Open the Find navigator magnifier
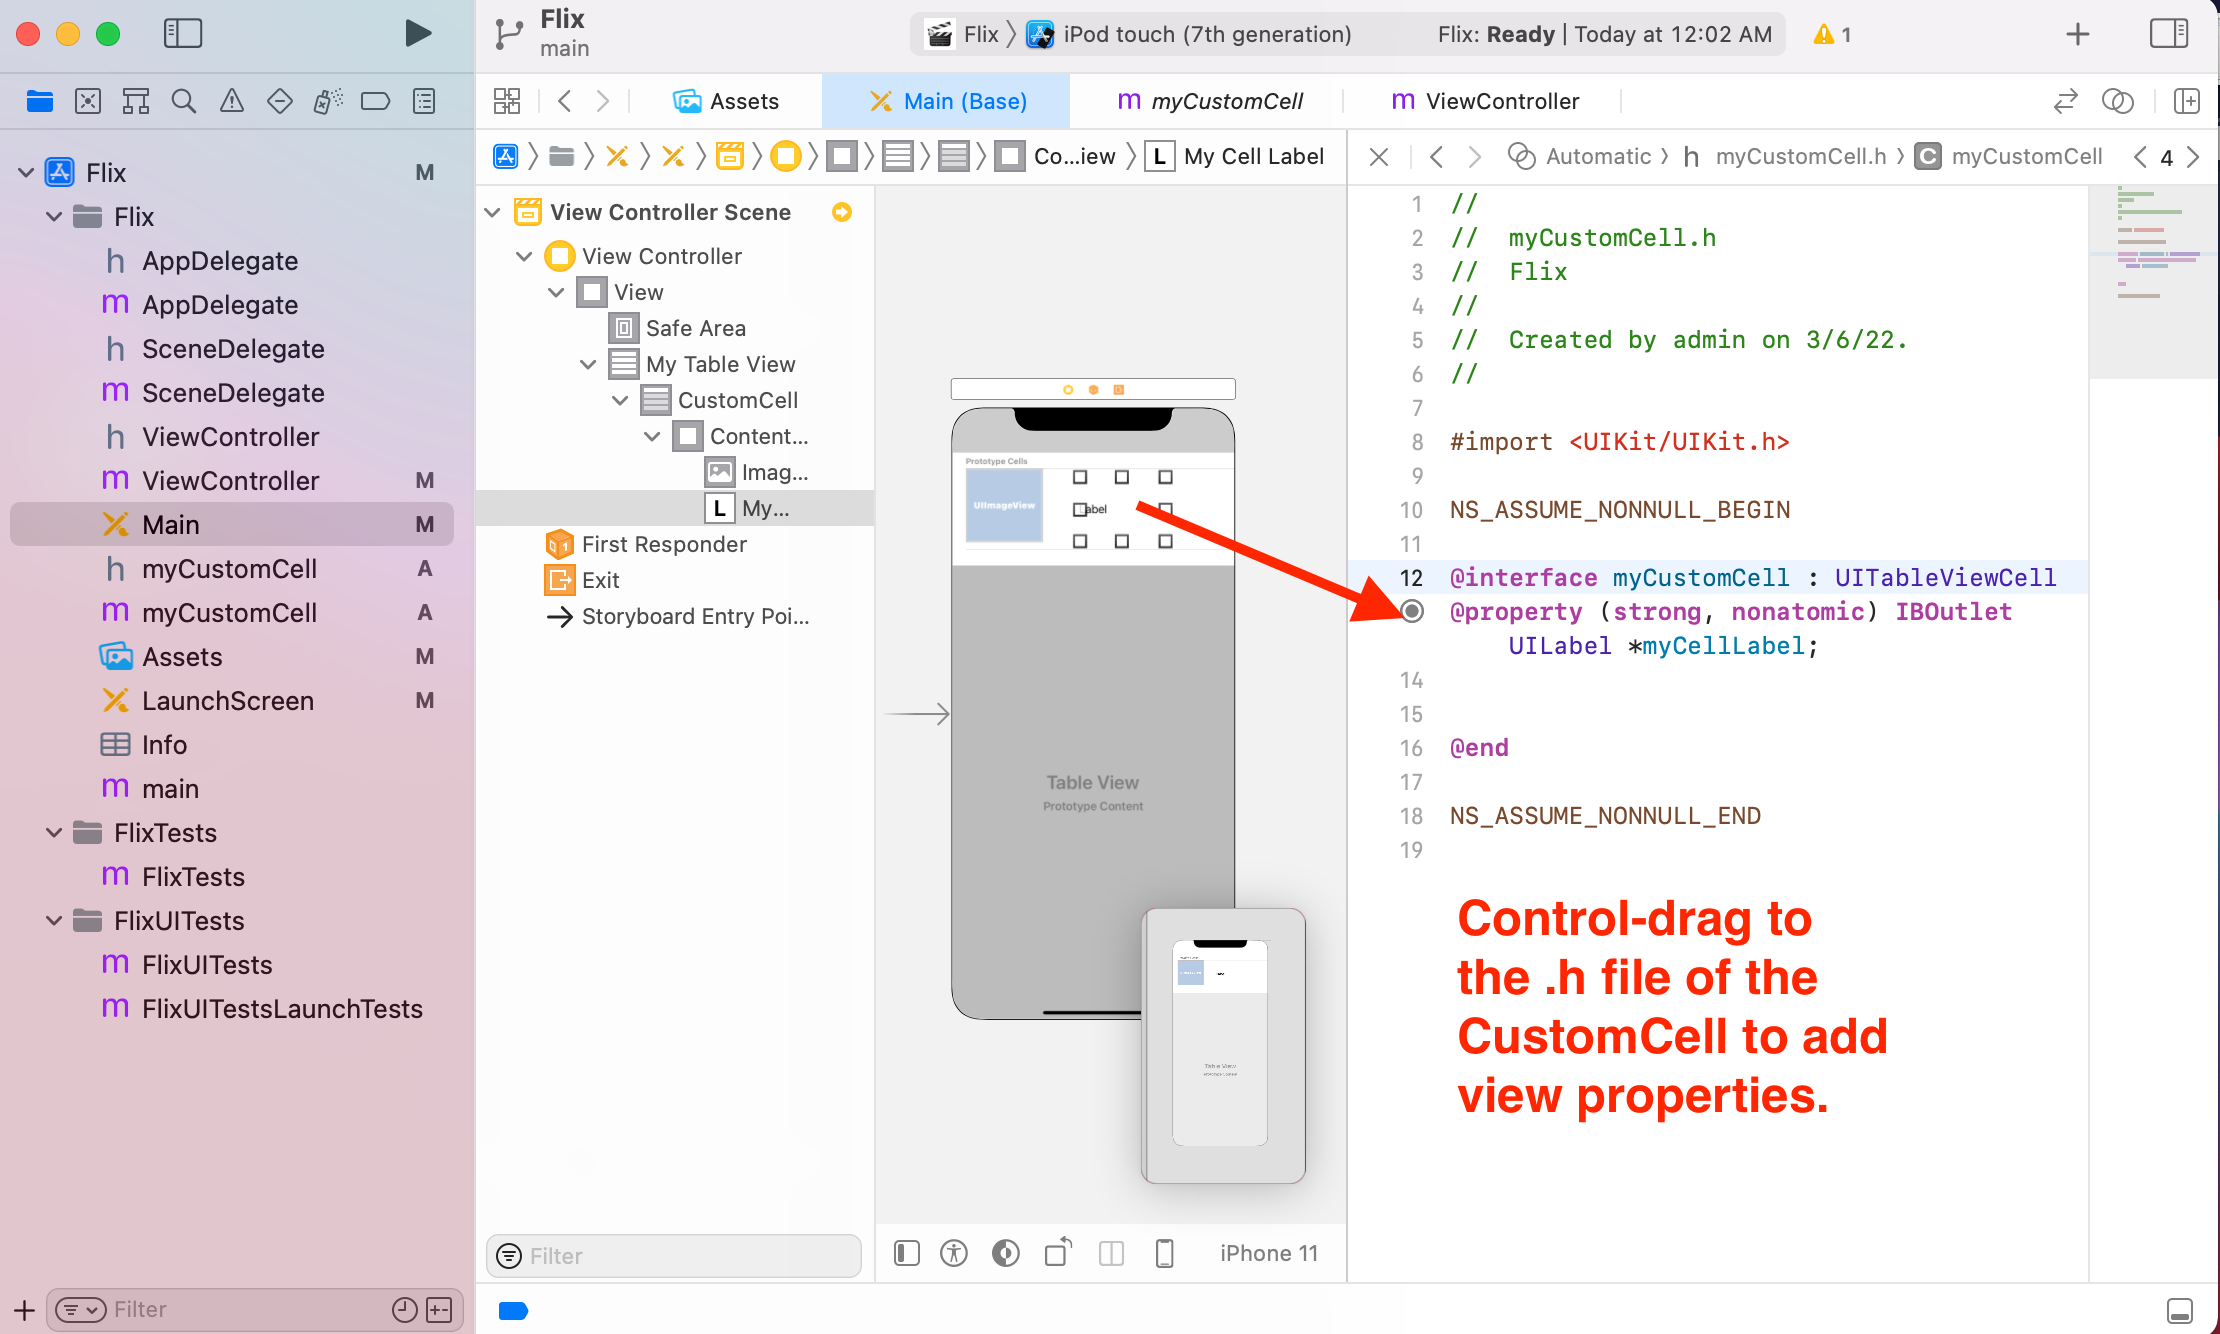The height and width of the screenshot is (1334, 2220). [x=184, y=101]
